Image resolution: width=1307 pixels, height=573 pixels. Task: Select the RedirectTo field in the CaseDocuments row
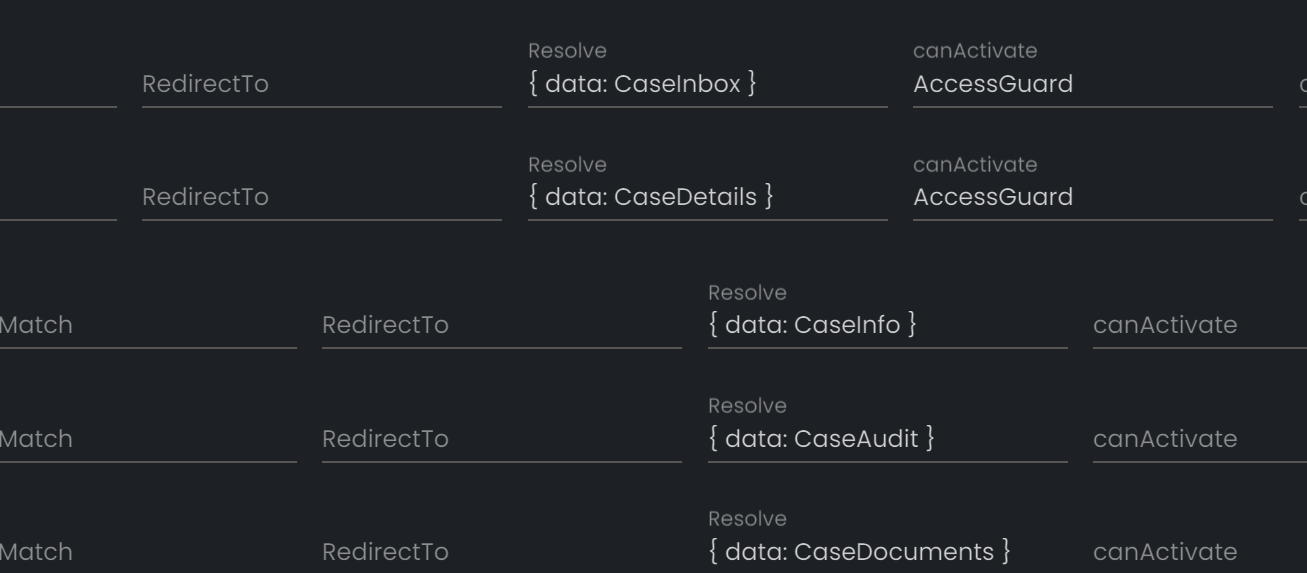point(502,552)
